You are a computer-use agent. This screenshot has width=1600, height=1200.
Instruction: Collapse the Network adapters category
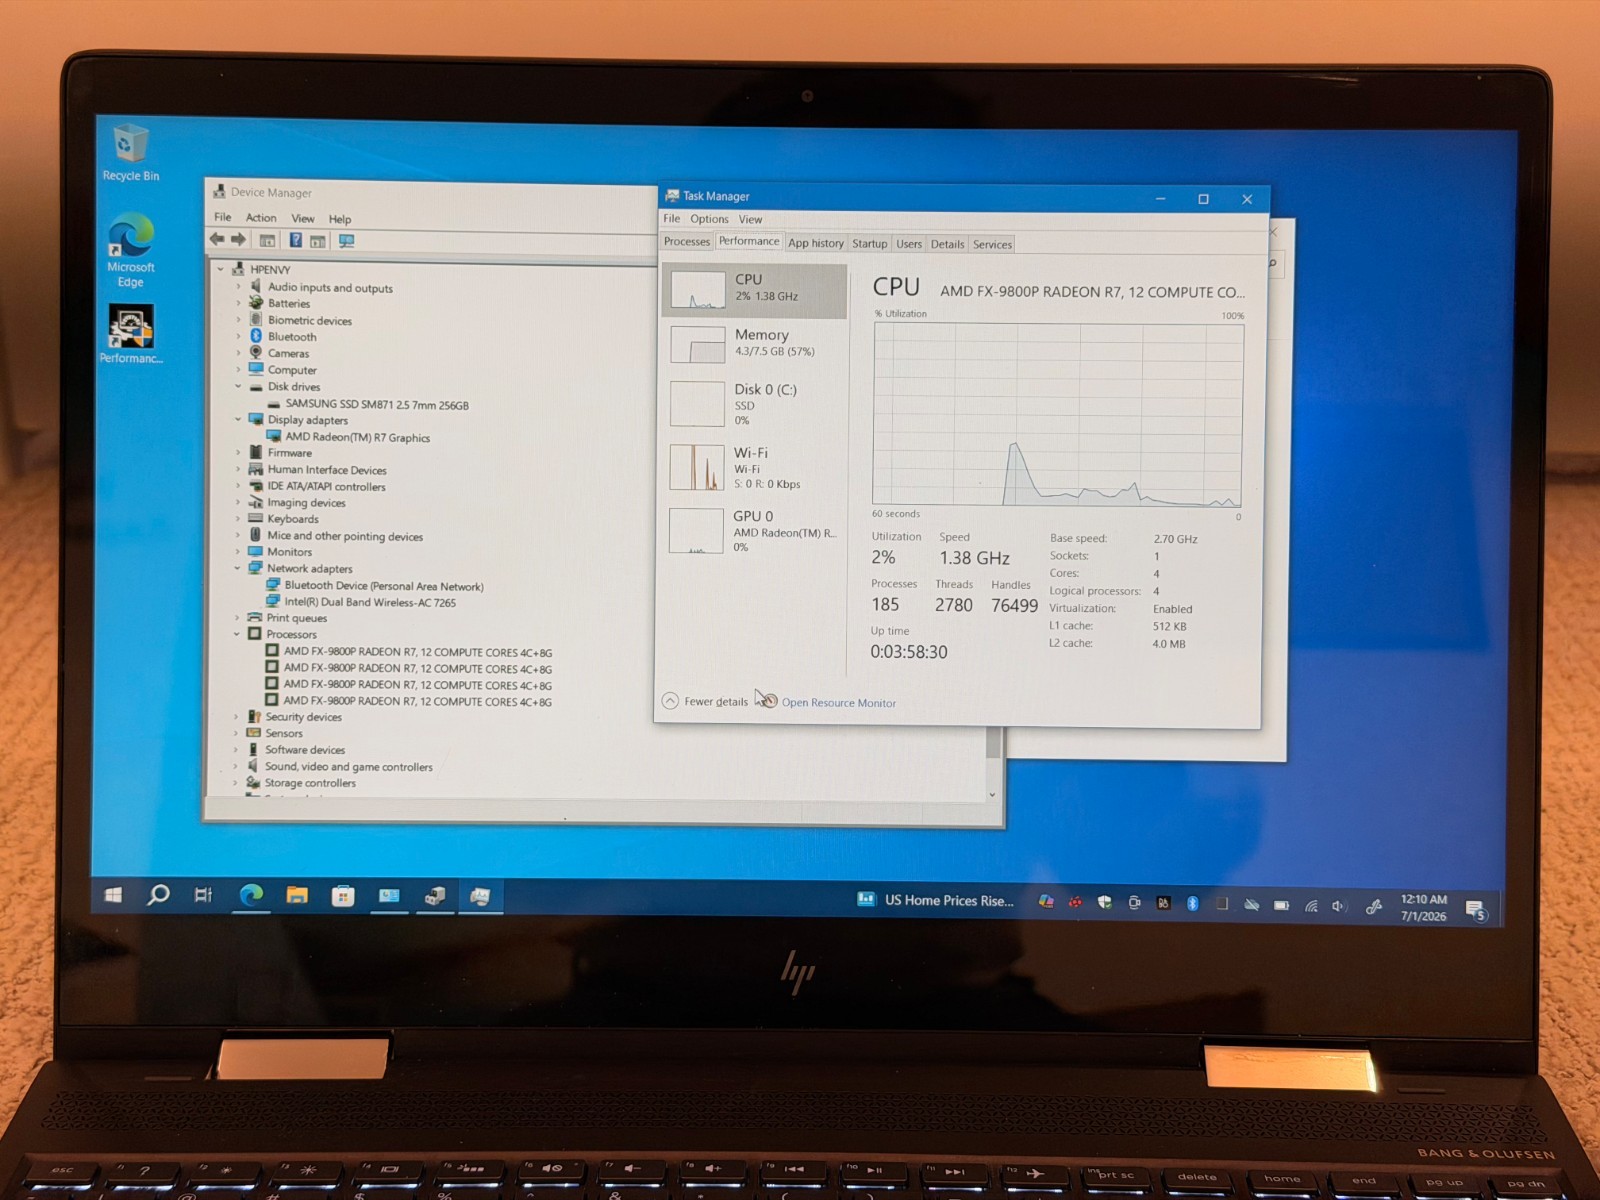(x=237, y=568)
